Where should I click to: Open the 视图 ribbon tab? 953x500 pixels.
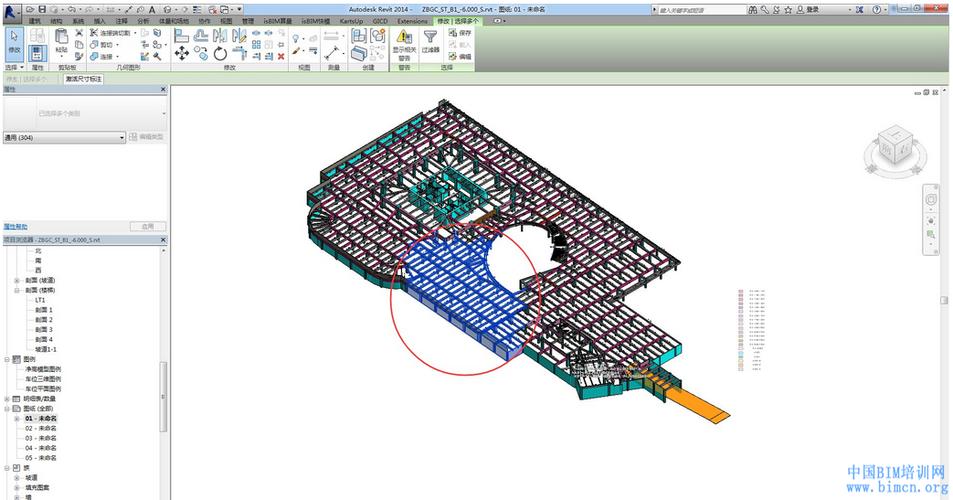point(226,21)
